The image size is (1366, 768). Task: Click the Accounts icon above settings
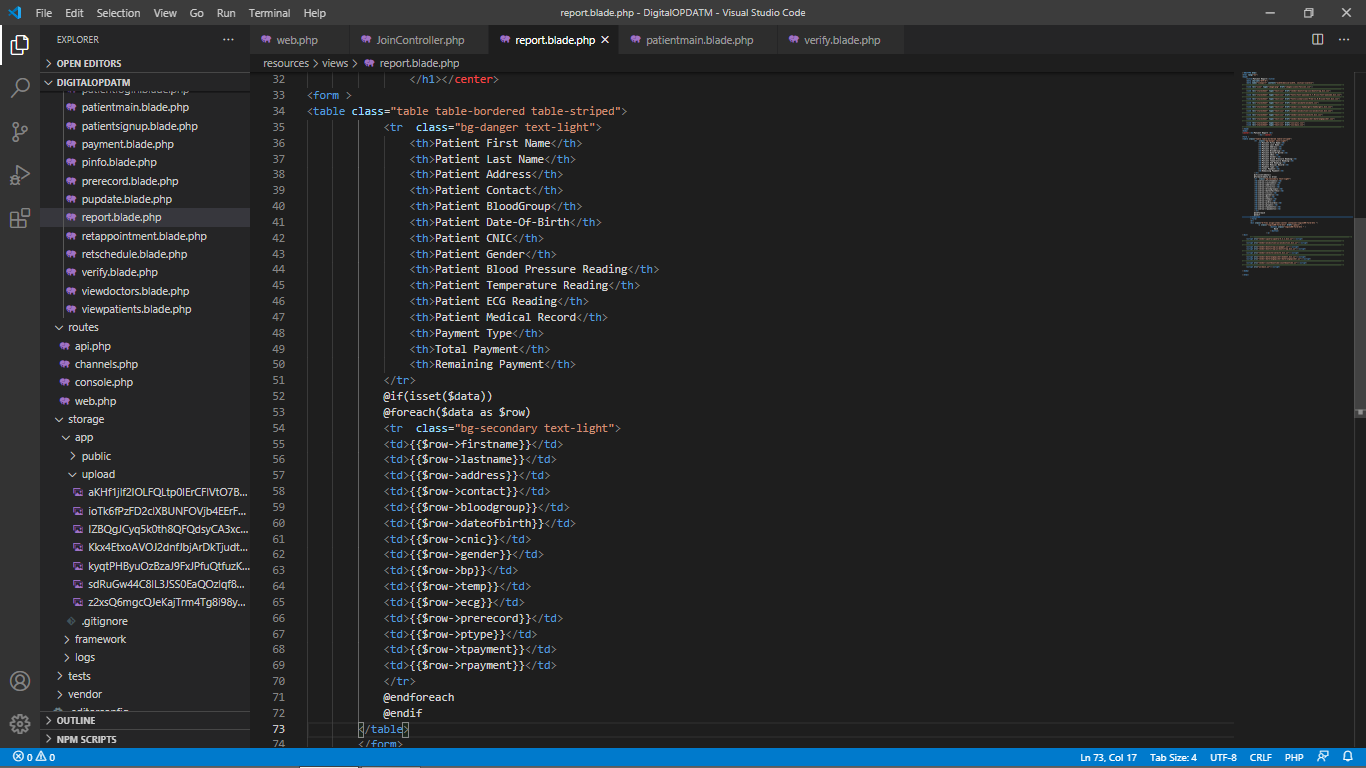pos(20,681)
